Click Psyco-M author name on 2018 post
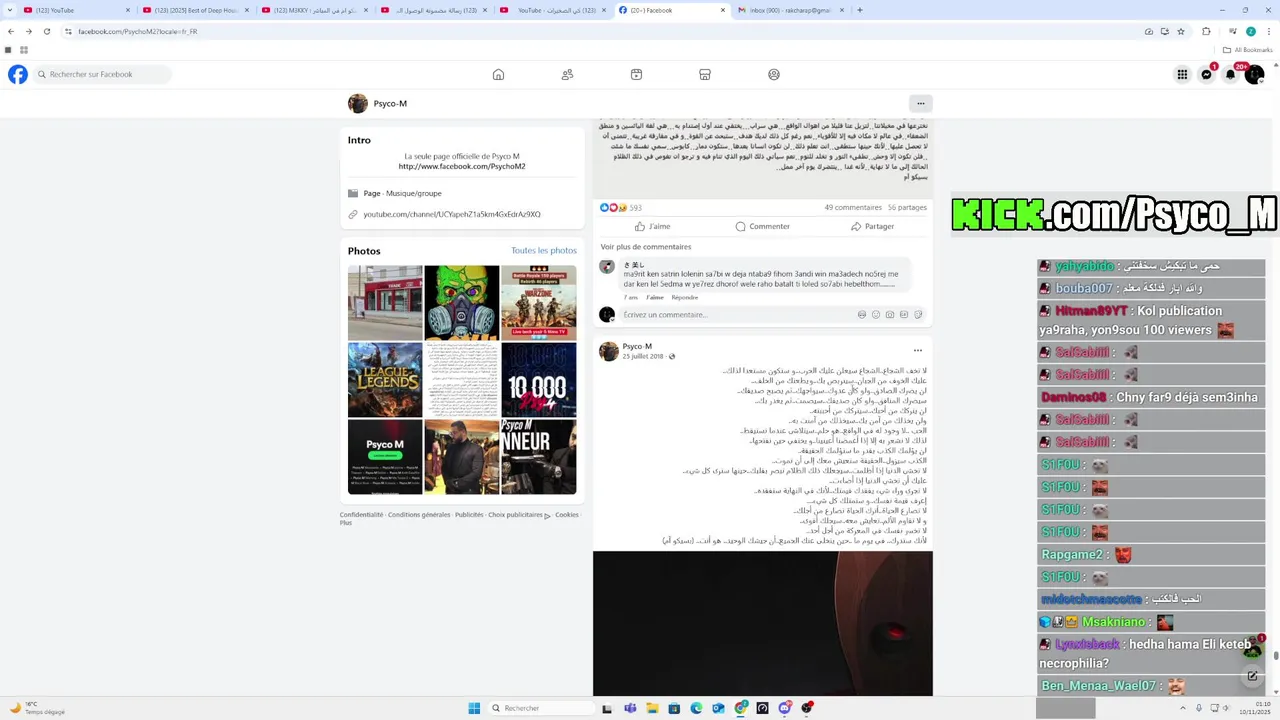Viewport: 1280px width, 720px height. click(637, 346)
